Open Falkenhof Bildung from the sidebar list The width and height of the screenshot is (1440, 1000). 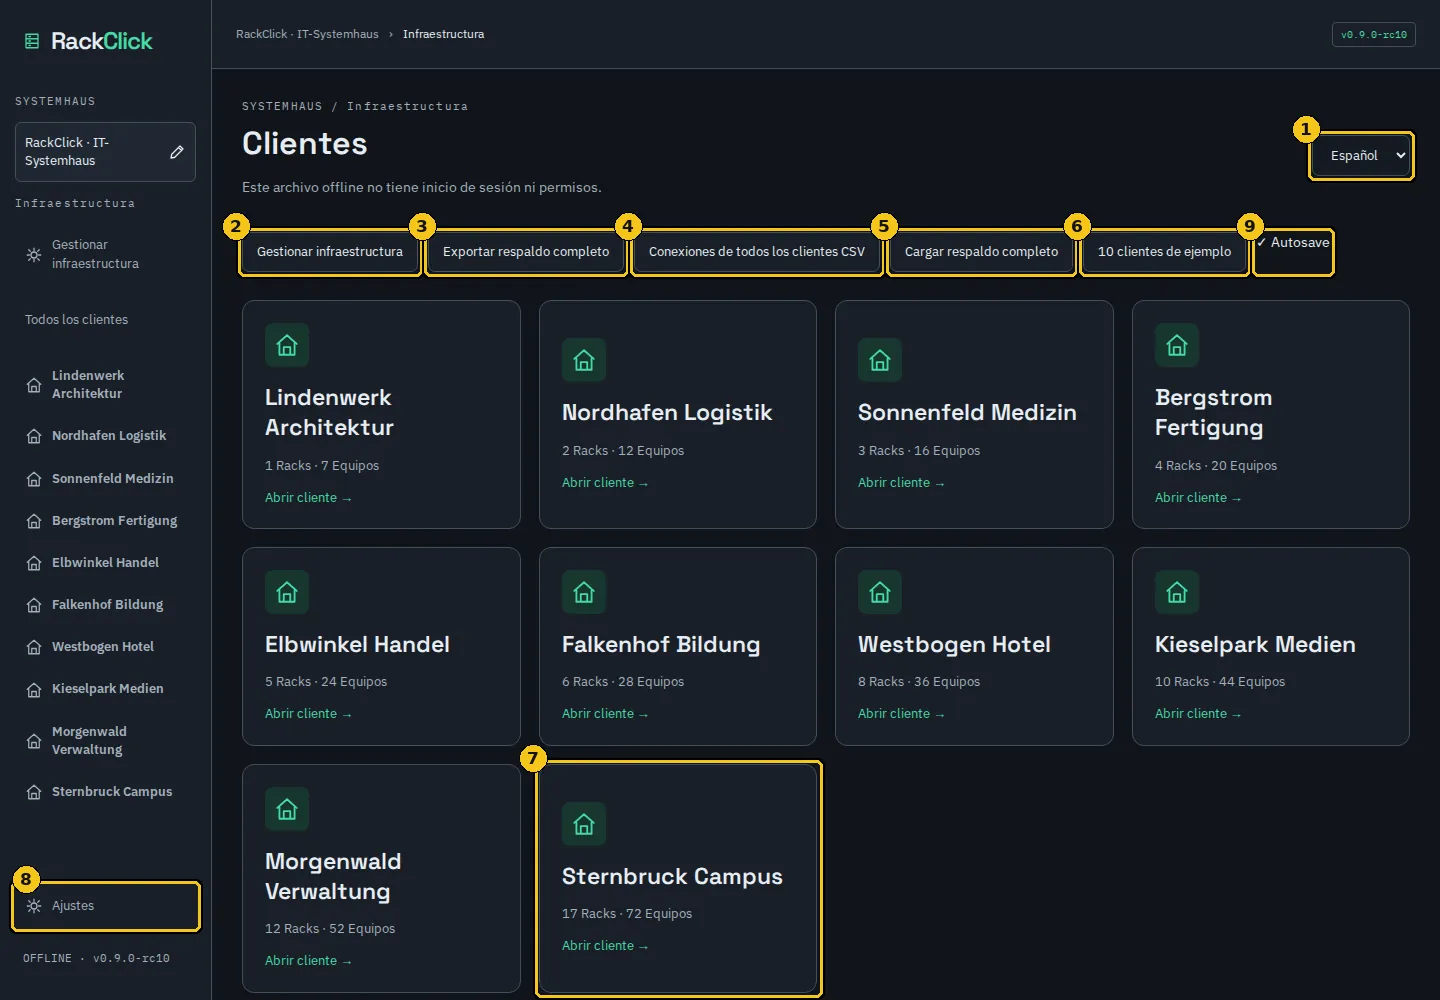107,605
